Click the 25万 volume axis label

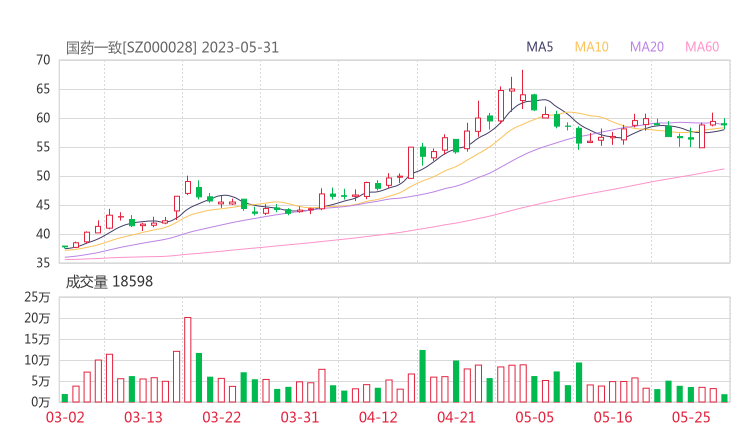point(37,297)
